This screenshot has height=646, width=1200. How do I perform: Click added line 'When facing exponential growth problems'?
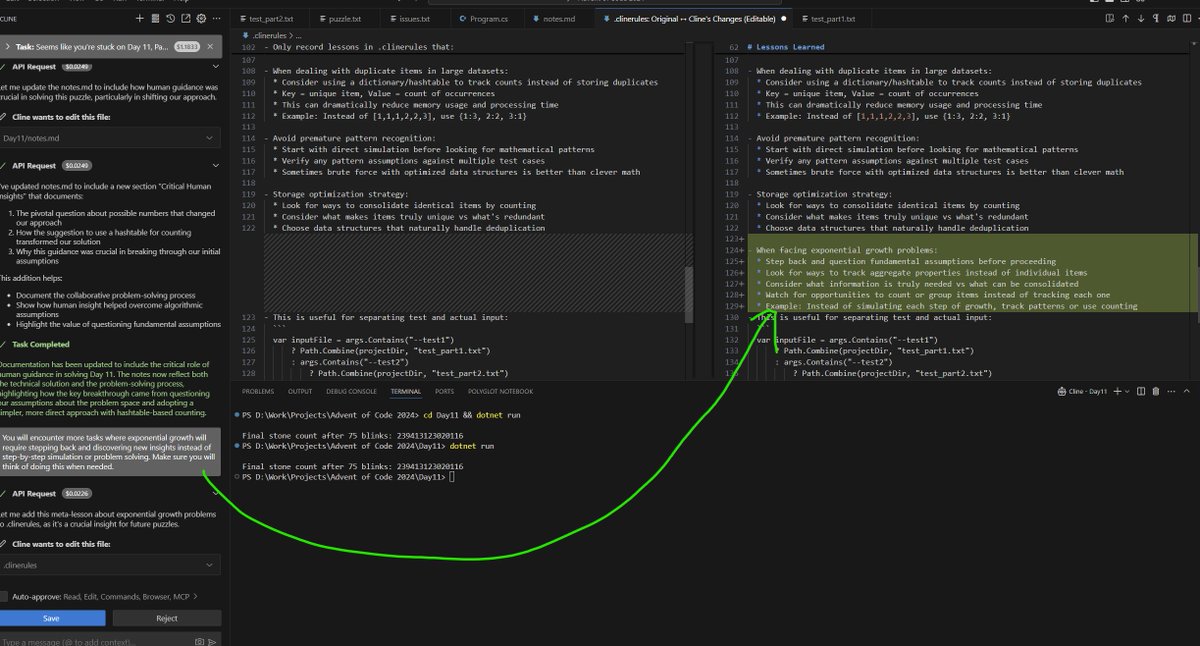(846, 250)
